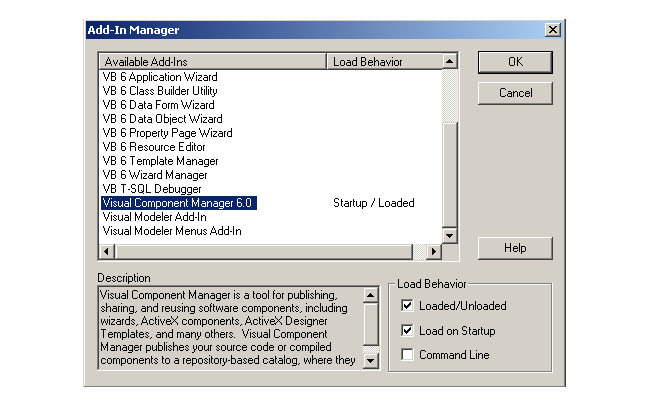Click add-in list scroll left arrow

coord(107,251)
